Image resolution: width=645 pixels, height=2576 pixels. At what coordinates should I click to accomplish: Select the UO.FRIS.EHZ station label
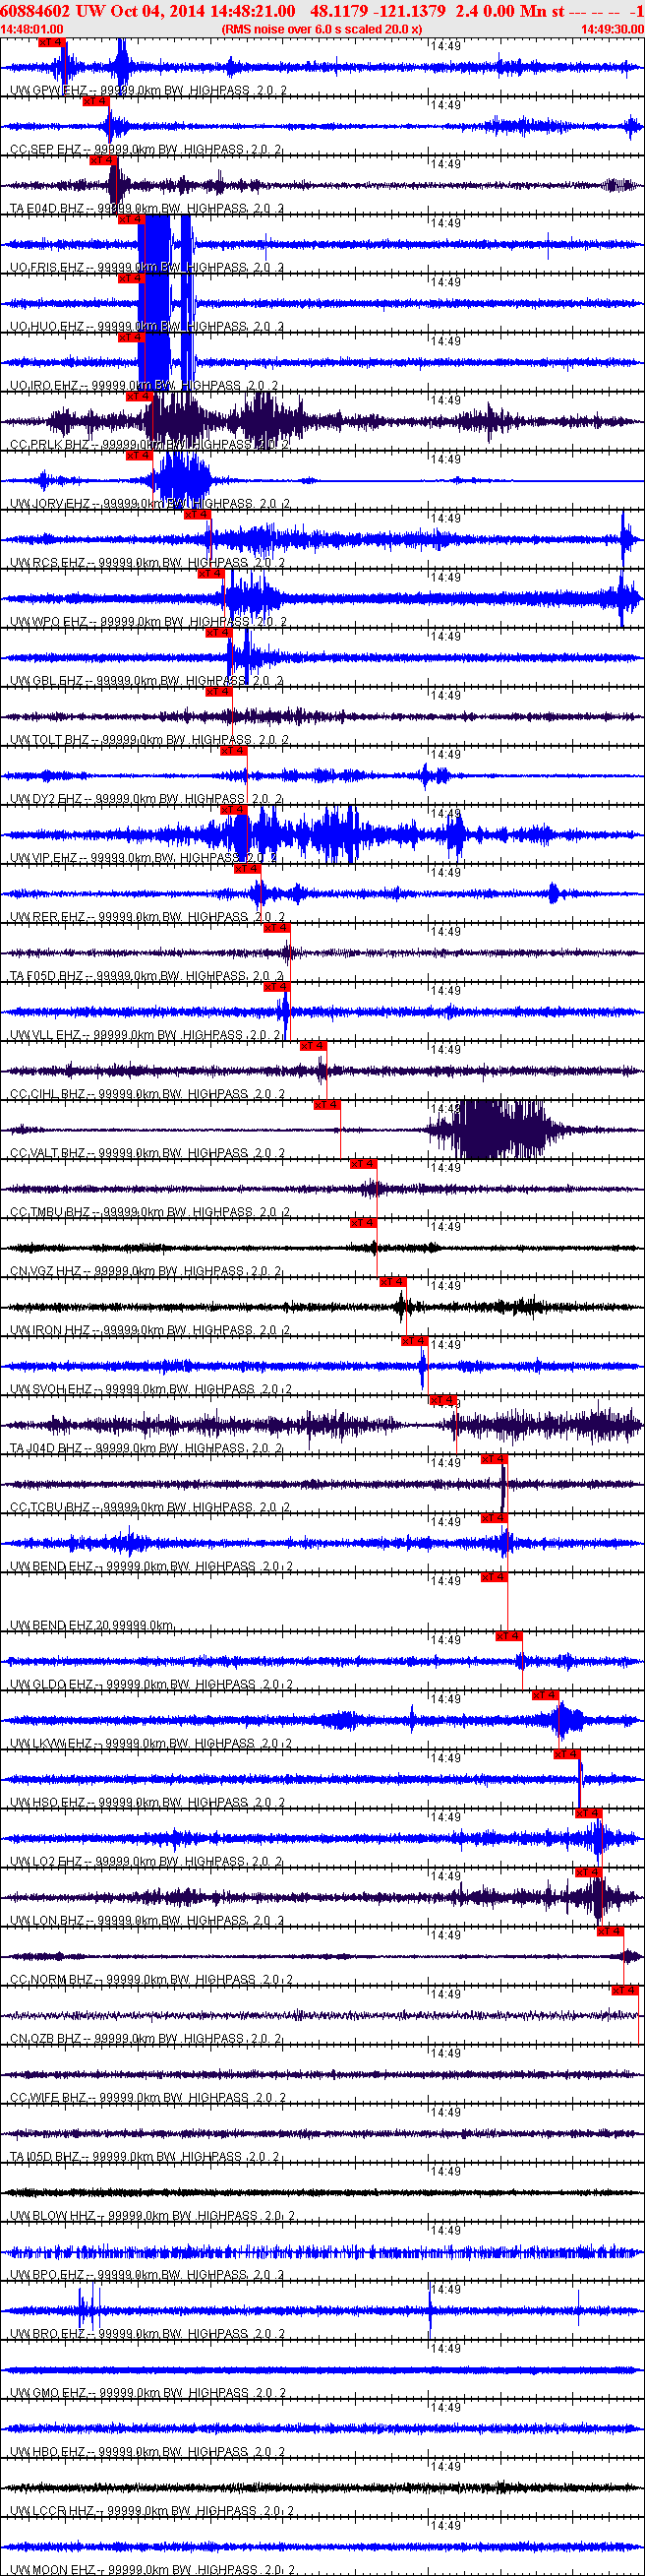(147, 268)
